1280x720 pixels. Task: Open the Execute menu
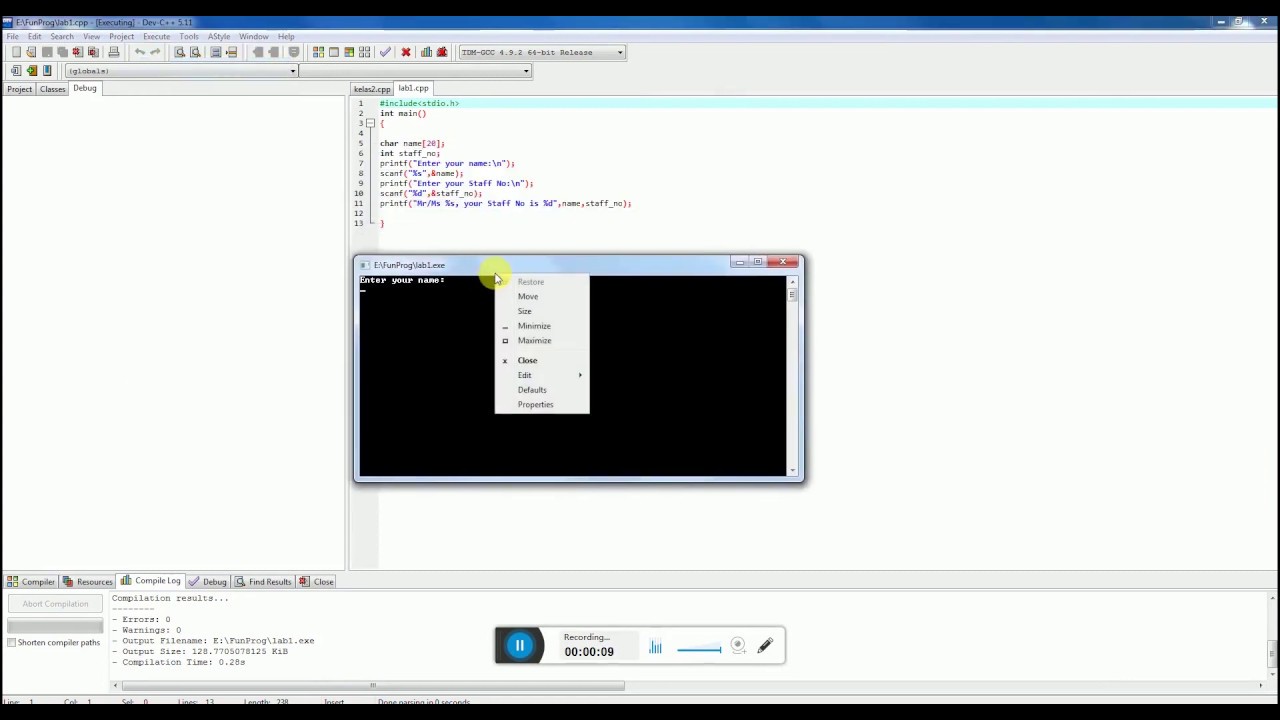tap(156, 37)
